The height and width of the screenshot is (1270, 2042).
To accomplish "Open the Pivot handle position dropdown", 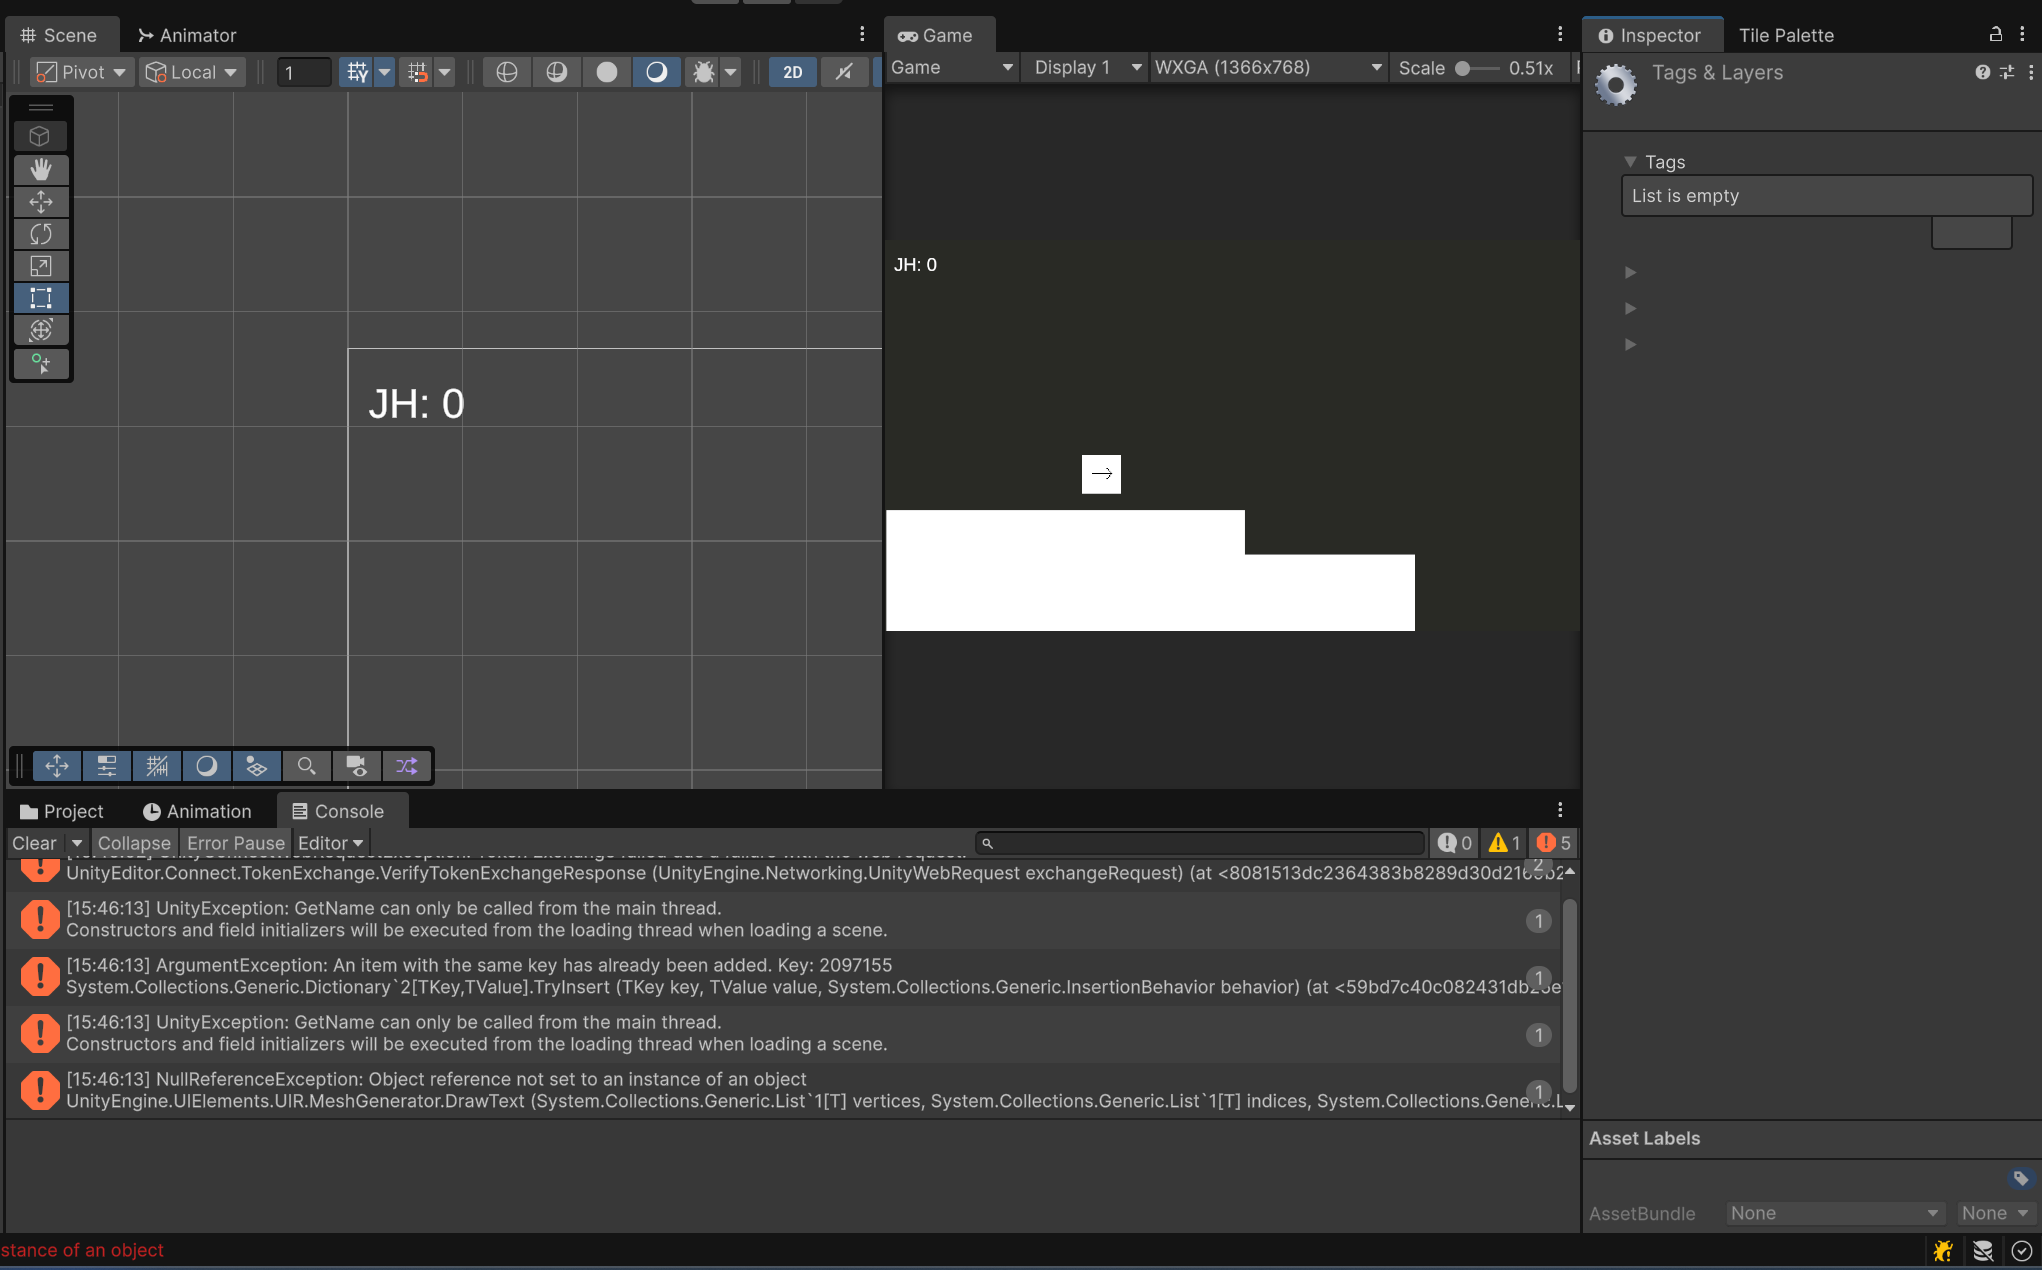I will 82,72.
